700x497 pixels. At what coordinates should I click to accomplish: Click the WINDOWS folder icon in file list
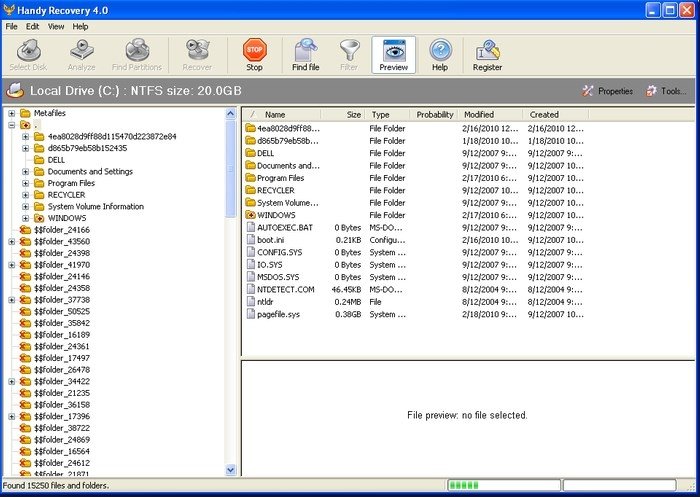pyautogui.click(x=250, y=215)
